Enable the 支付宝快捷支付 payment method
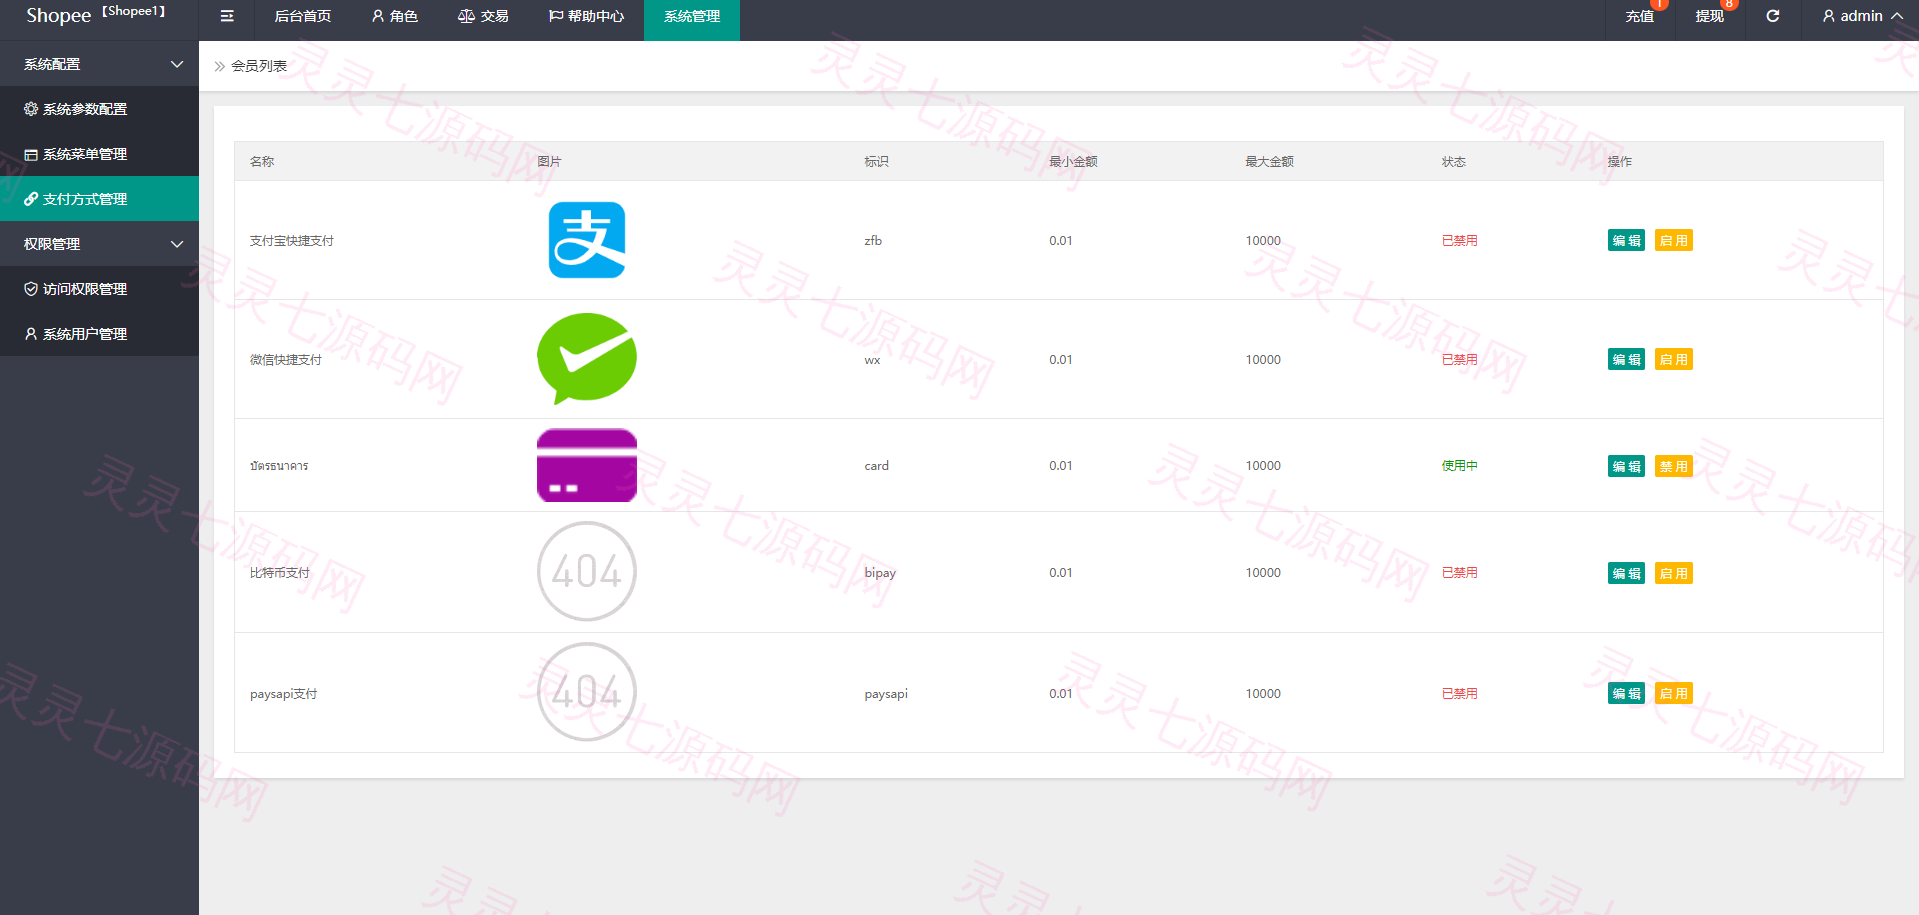Screen dimensions: 1919x915 1674,240
